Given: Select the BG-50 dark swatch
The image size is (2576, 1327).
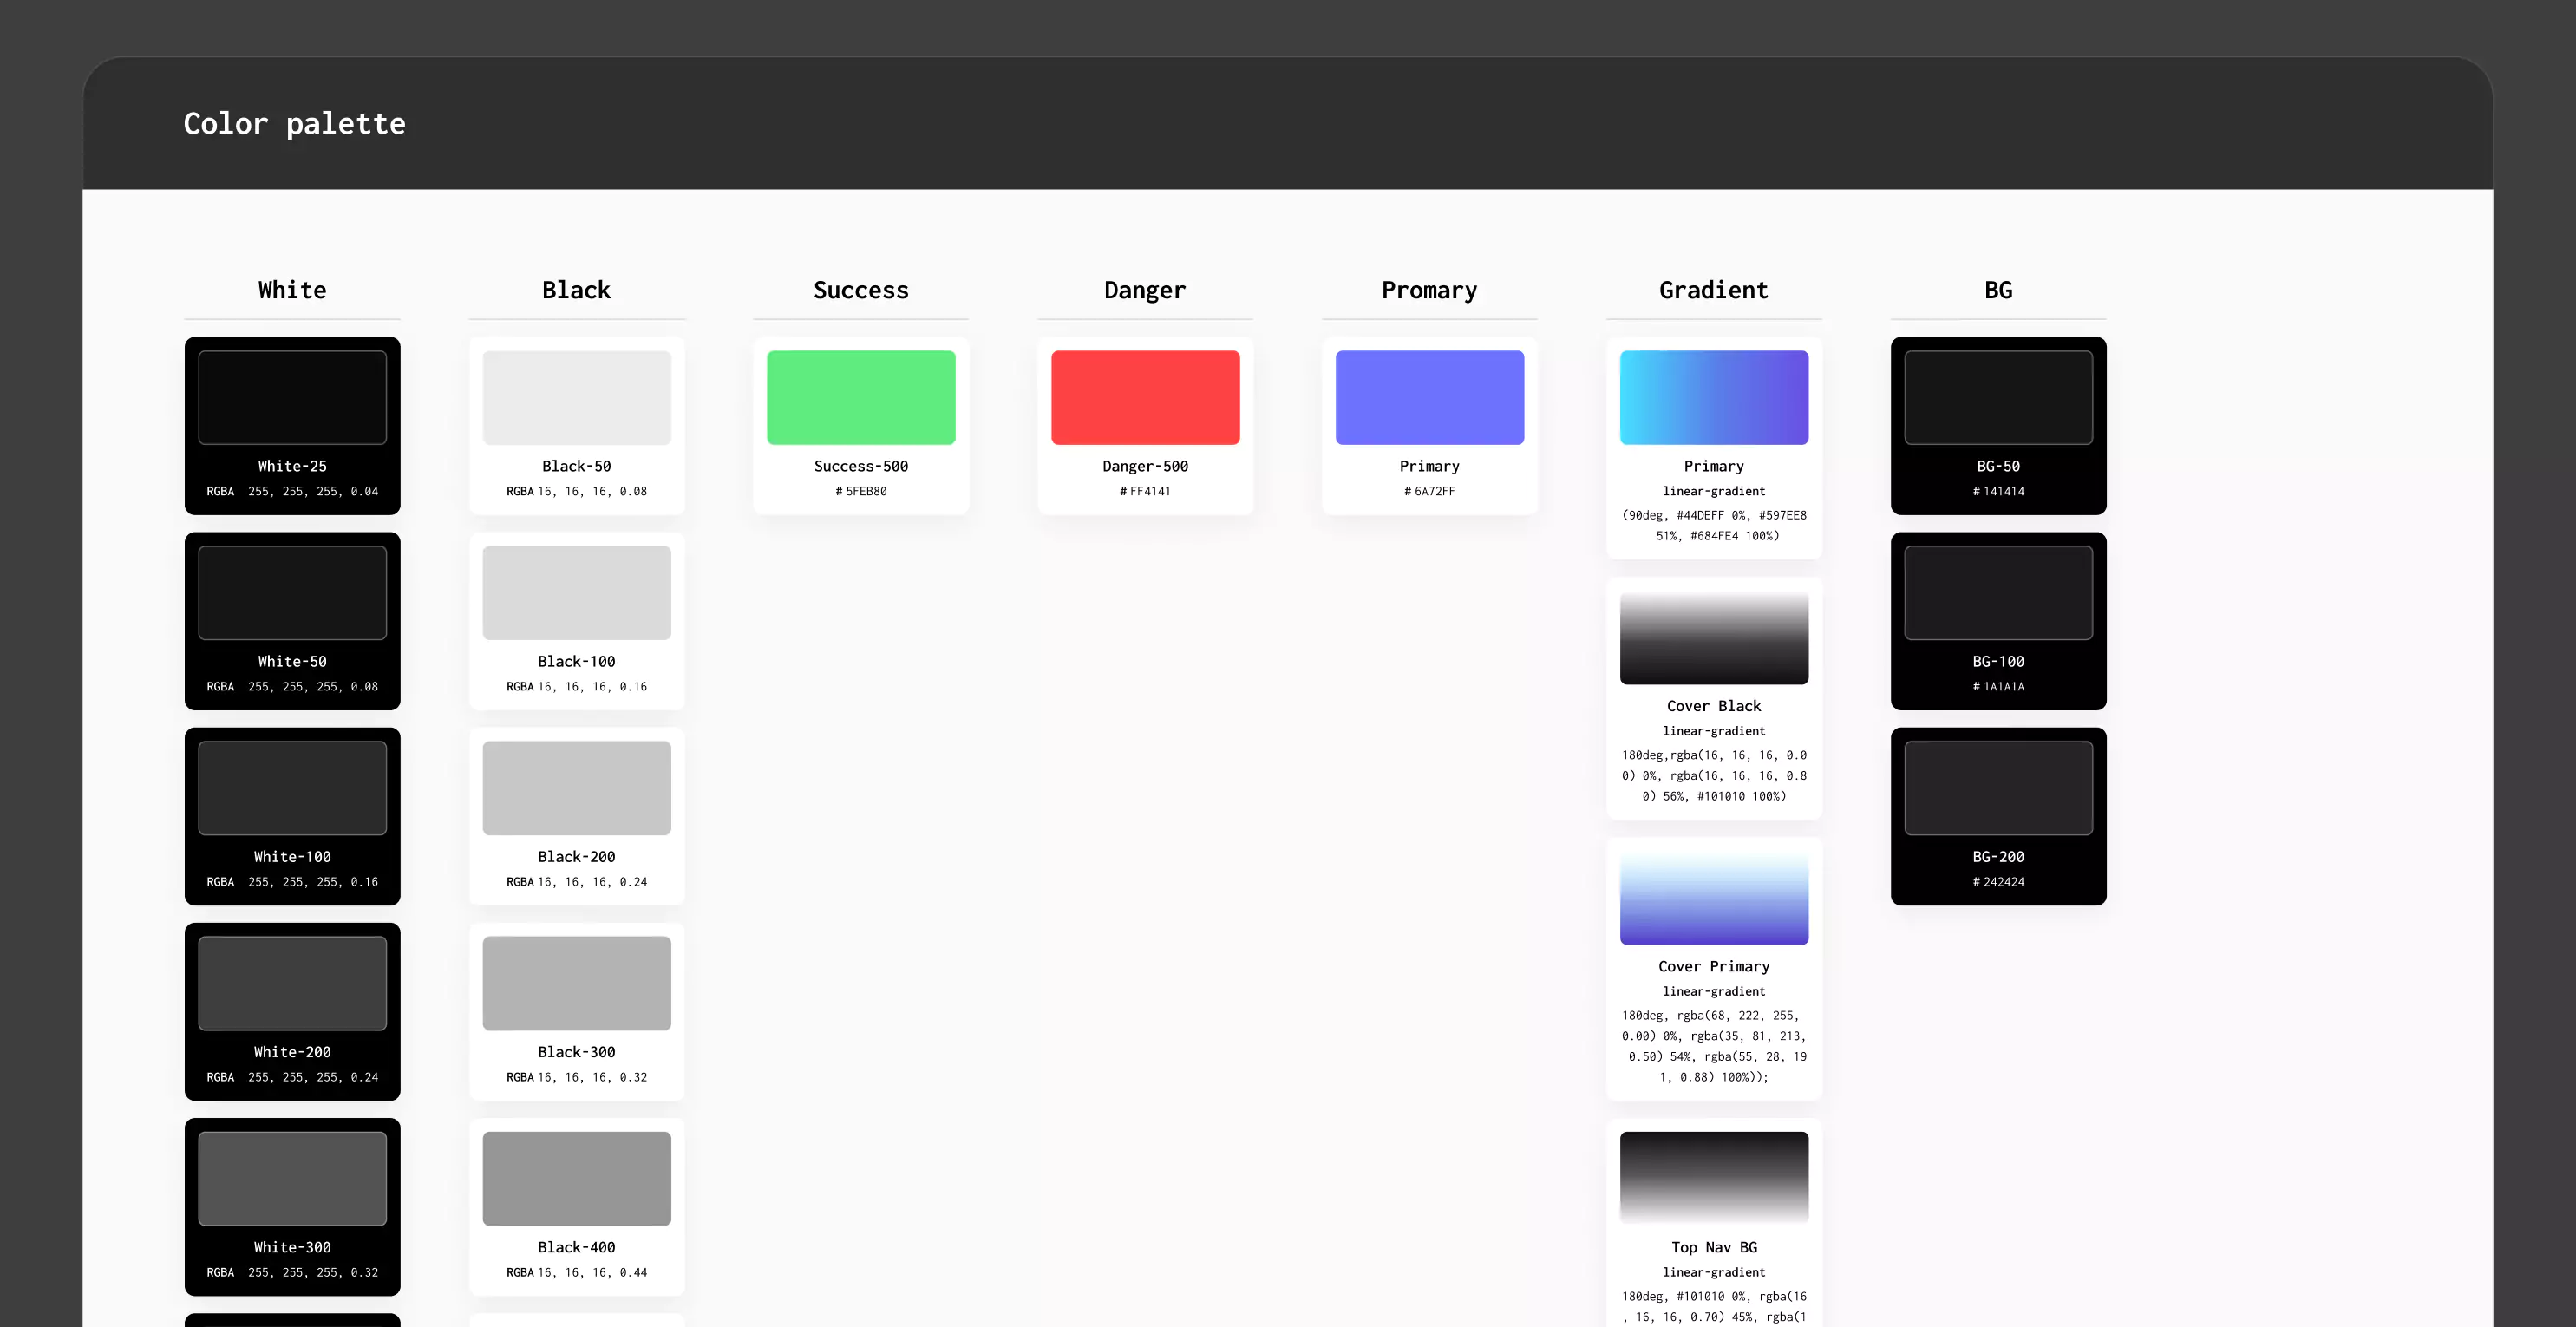Looking at the screenshot, I should 1998,397.
